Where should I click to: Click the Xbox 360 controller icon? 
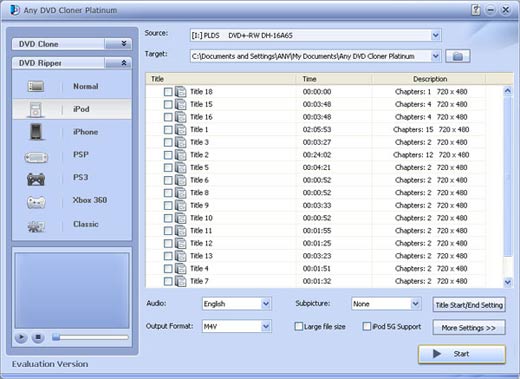tap(36, 202)
